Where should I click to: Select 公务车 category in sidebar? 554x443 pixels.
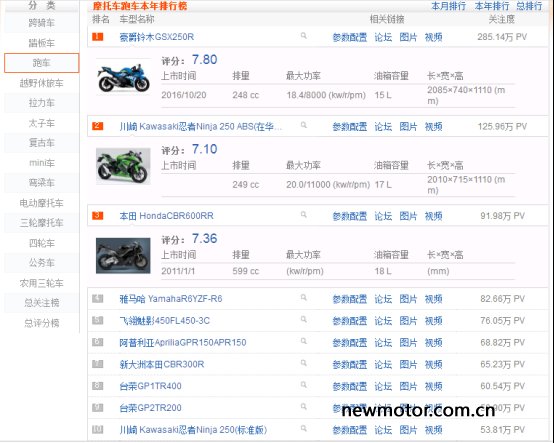(42, 263)
